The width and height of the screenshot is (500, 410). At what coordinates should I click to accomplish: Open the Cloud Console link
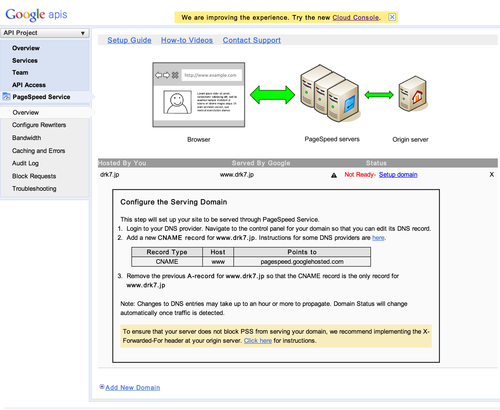coord(356,17)
